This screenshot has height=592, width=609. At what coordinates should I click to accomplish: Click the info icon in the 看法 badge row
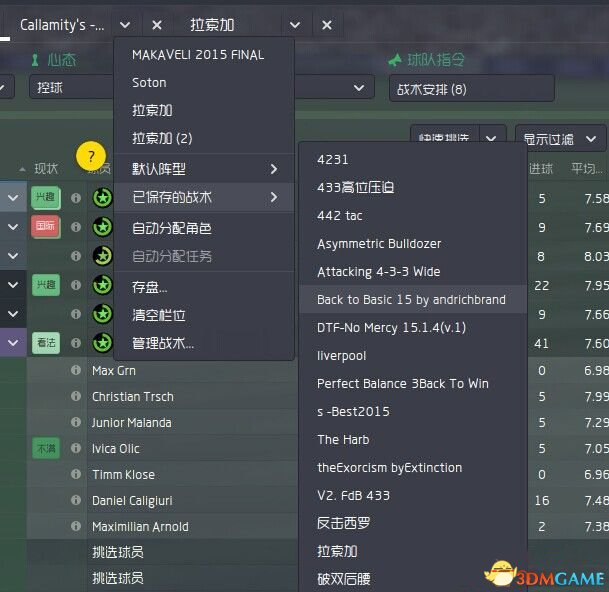tap(76, 343)
